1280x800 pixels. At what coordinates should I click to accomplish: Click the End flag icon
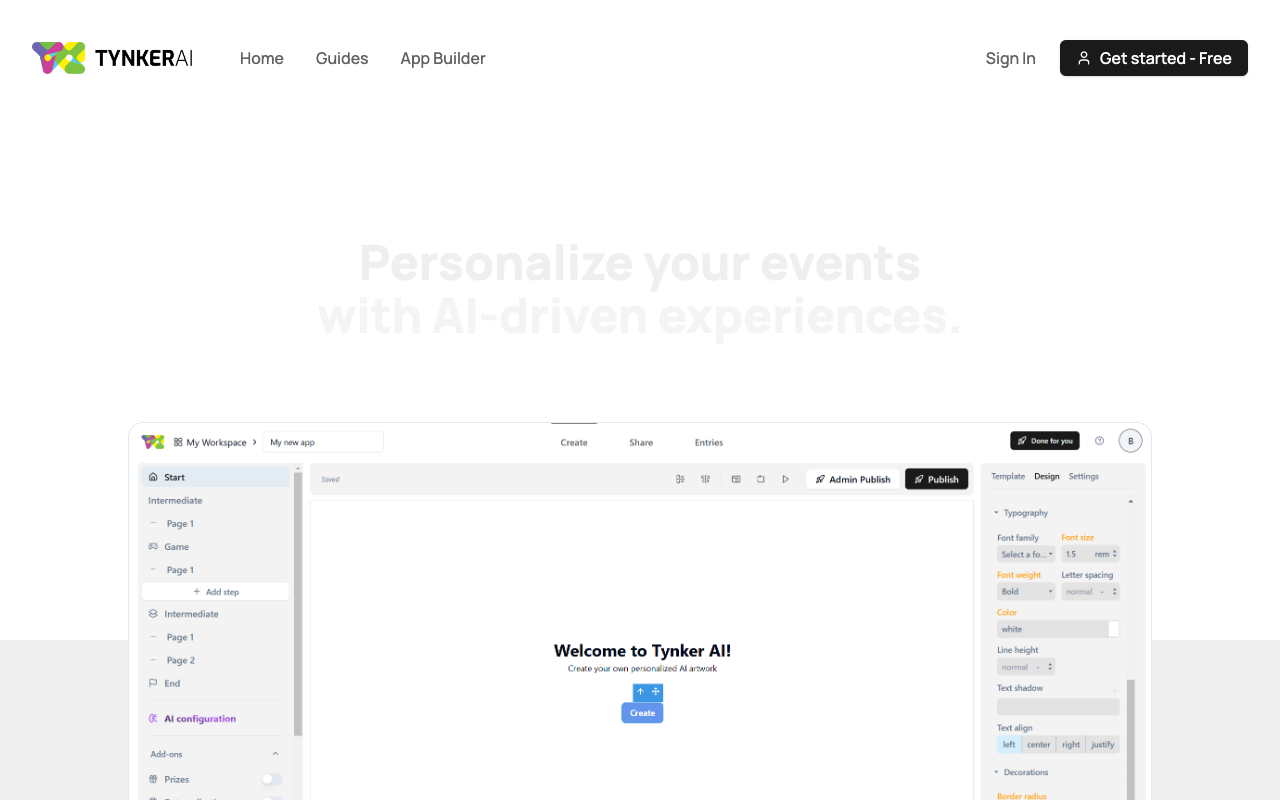pyautogui.click(x=153, y=683)
